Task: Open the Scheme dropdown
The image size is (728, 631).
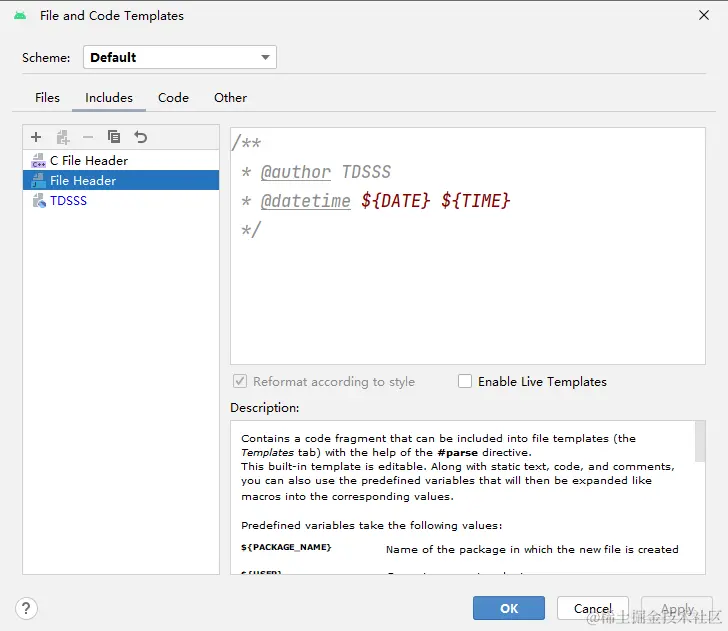Action: tap(180, 57)
